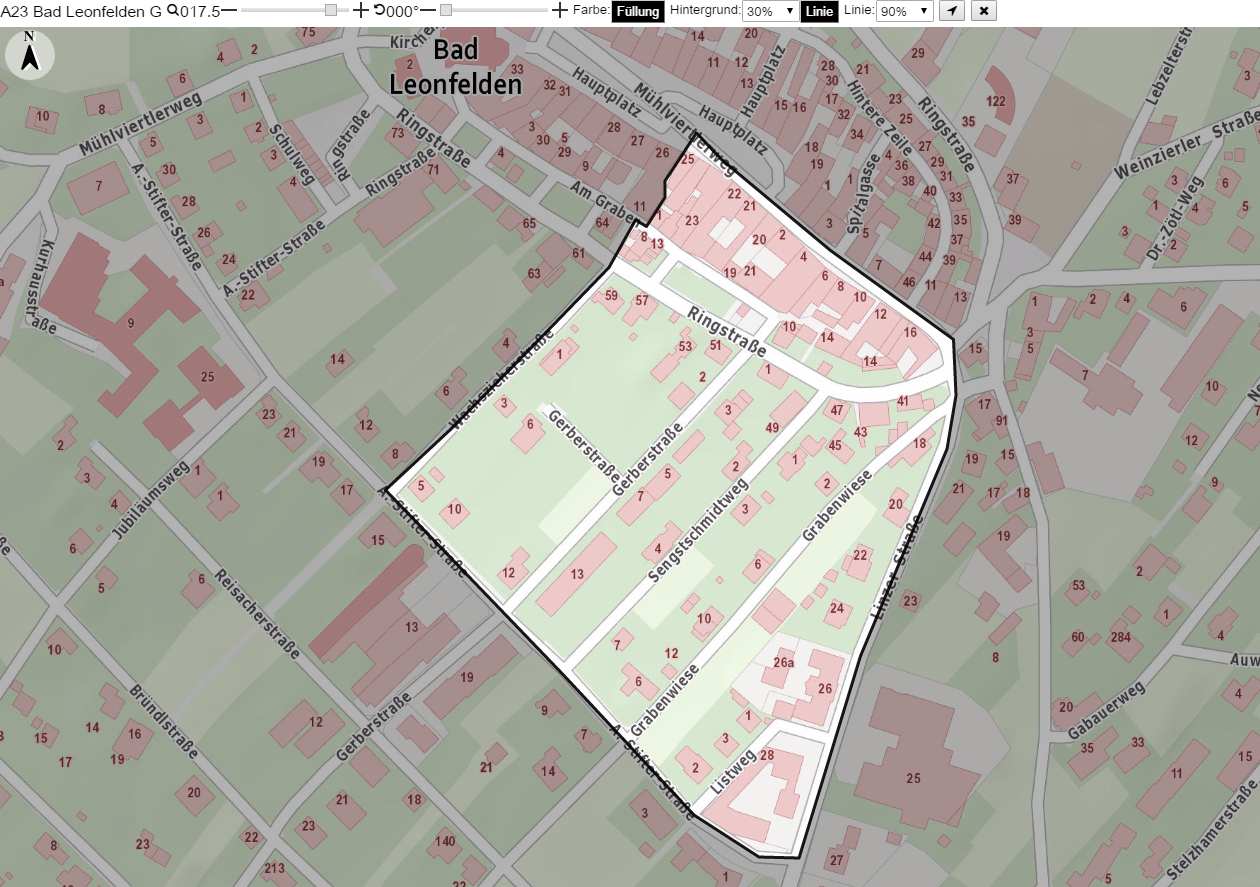Open the Hintergrund 30% dropdown
Screen dimensions: 1260x887
coord(770,11)
